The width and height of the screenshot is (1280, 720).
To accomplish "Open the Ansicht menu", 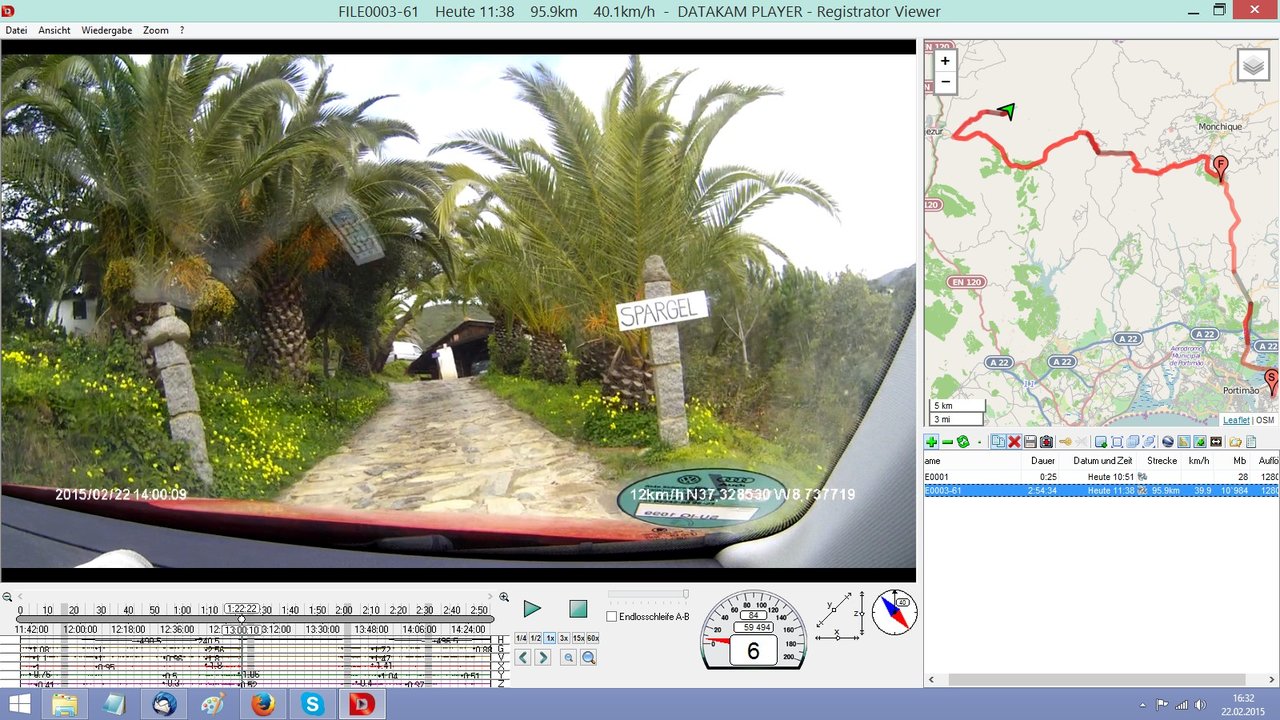I will click(54, 30).
